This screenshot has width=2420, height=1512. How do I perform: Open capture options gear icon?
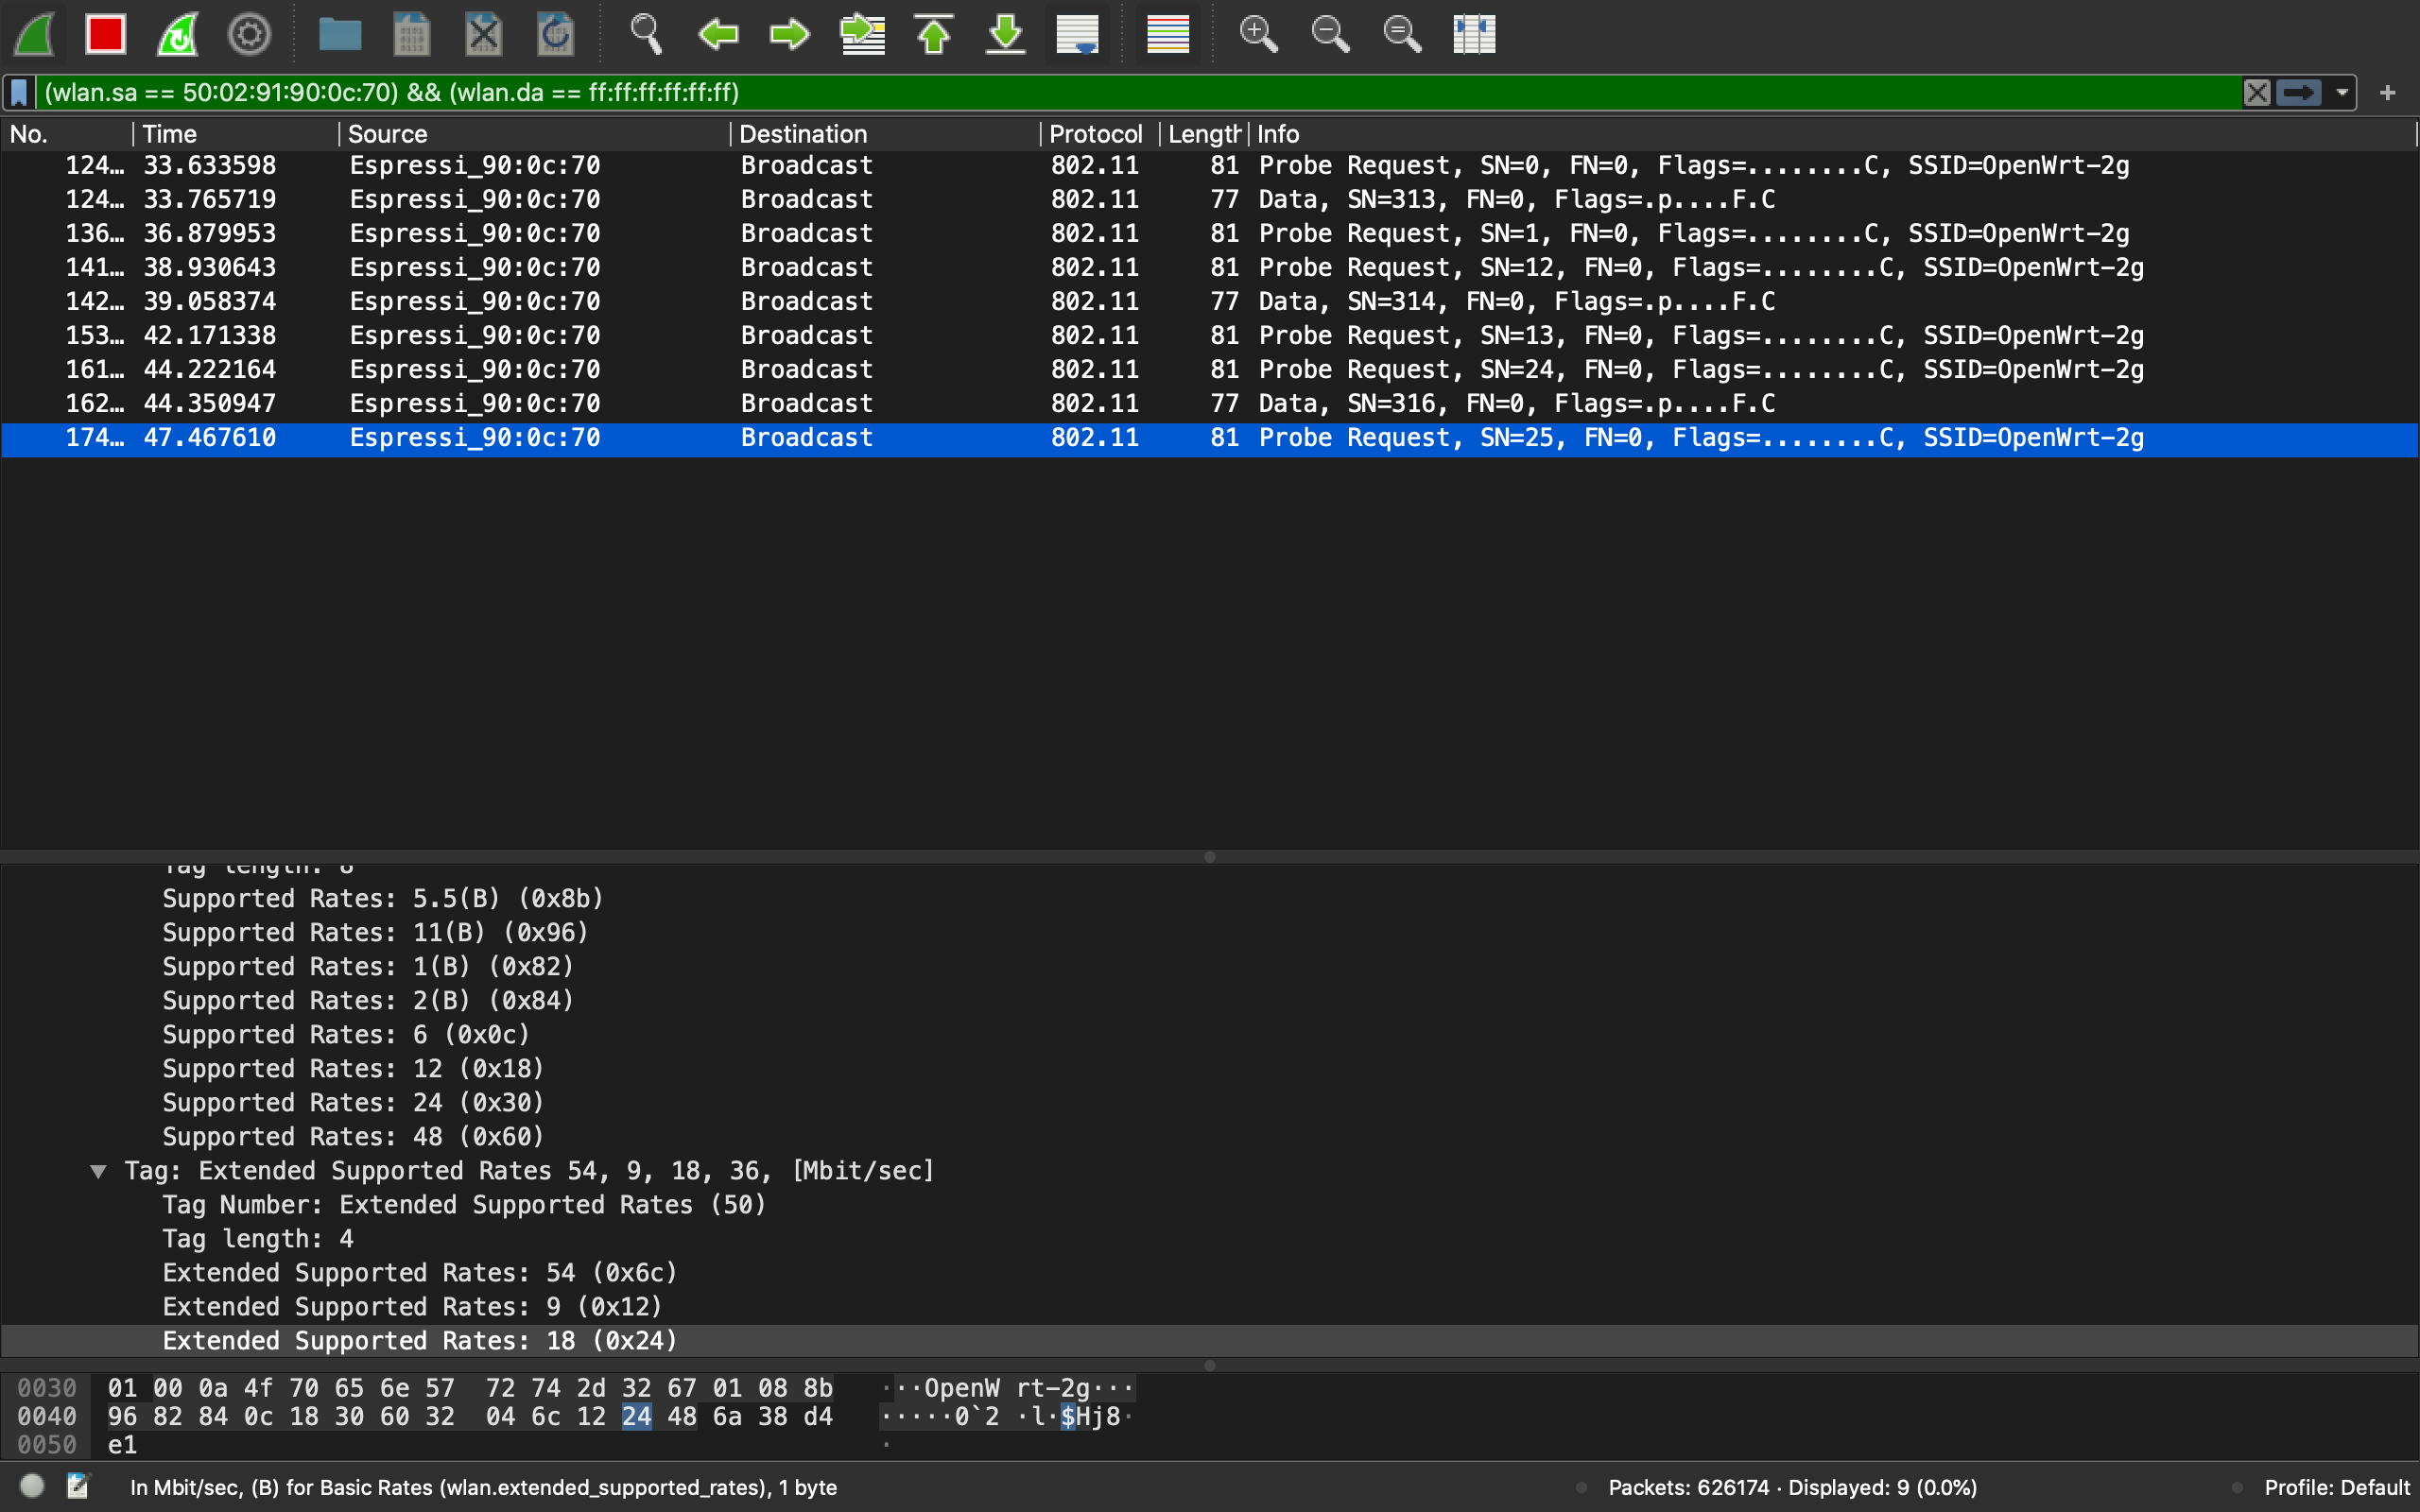[x=249, y=35]
